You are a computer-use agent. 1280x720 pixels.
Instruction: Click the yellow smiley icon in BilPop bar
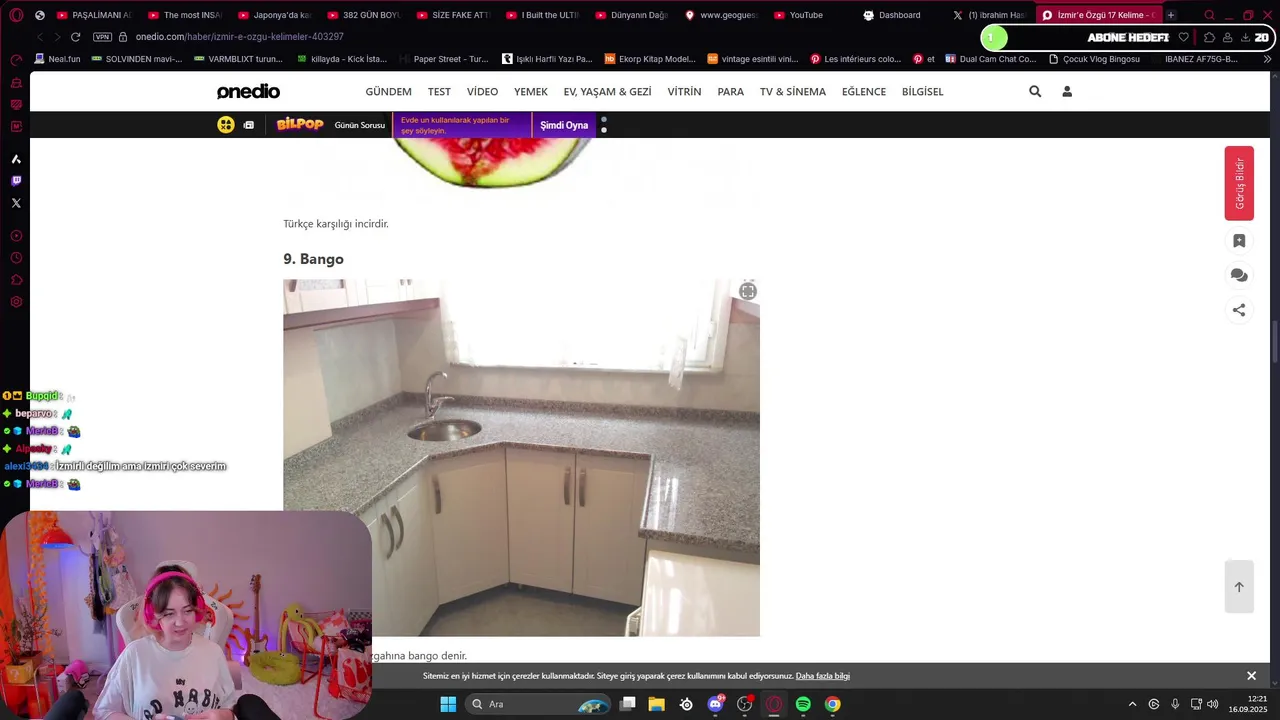coord(226,125)
